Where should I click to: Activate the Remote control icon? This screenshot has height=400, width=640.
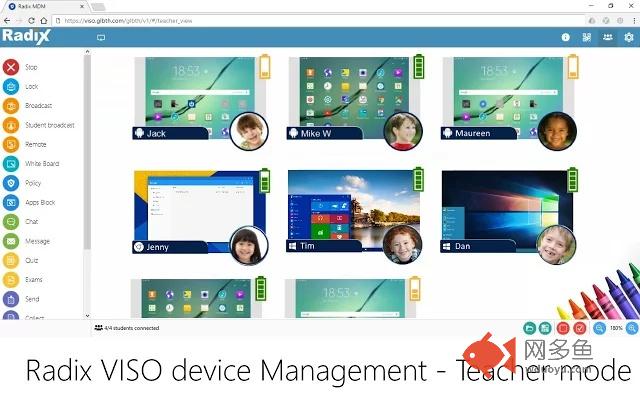(x=11, y=144)
